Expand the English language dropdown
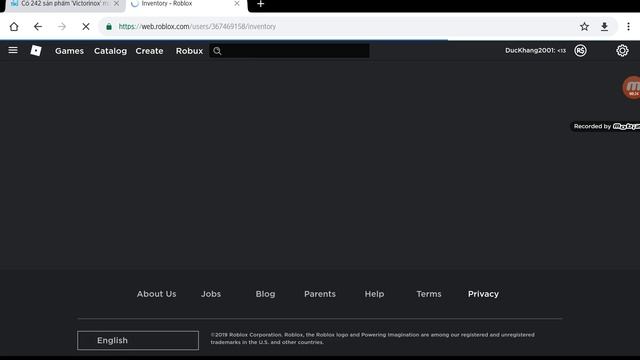Screen dimensions: 640x360 point(138,340)
